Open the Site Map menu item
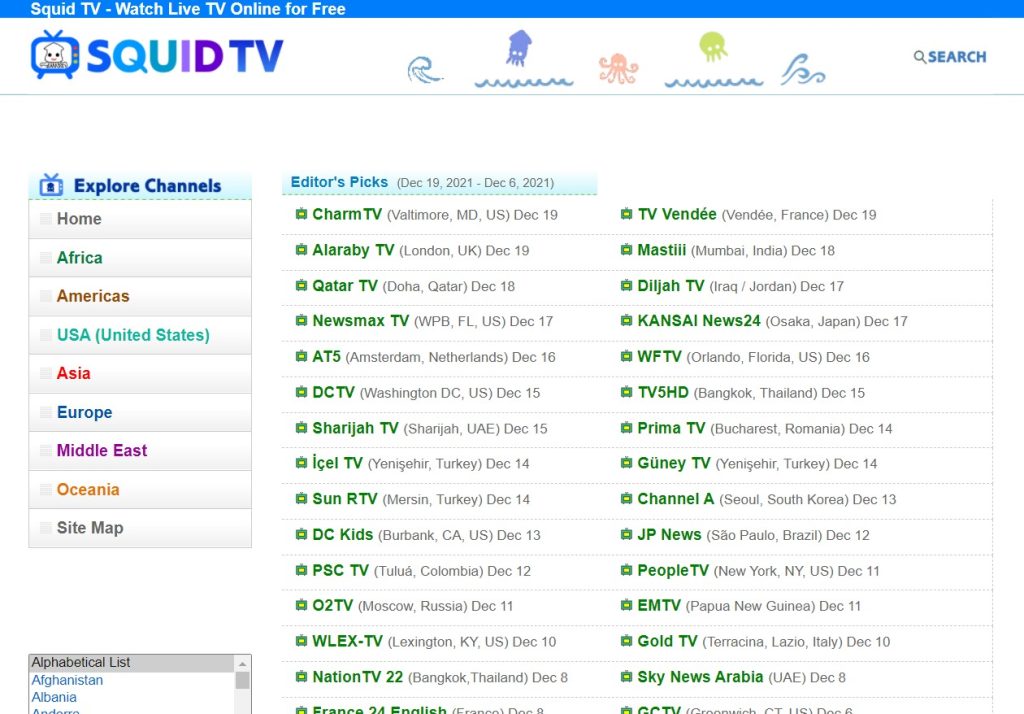1024x714 pixels. point(140,527)
